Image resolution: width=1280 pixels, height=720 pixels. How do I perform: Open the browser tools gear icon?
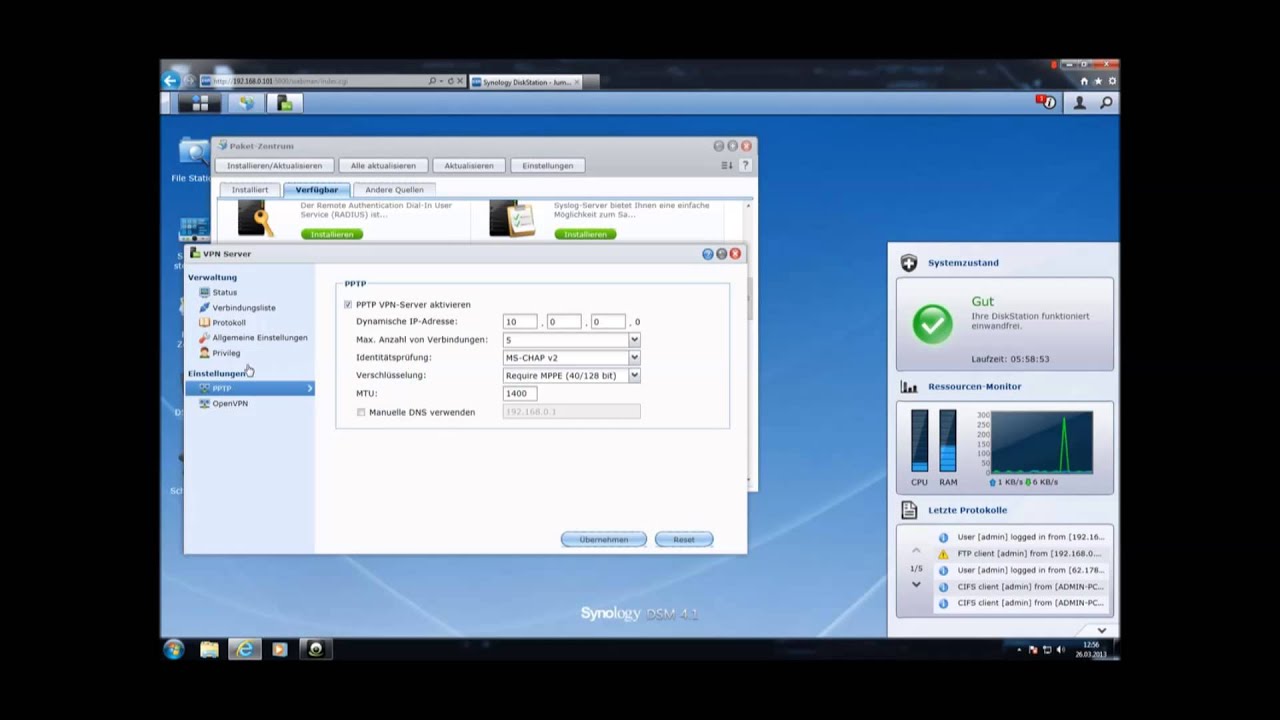[x=1112, y=81]
